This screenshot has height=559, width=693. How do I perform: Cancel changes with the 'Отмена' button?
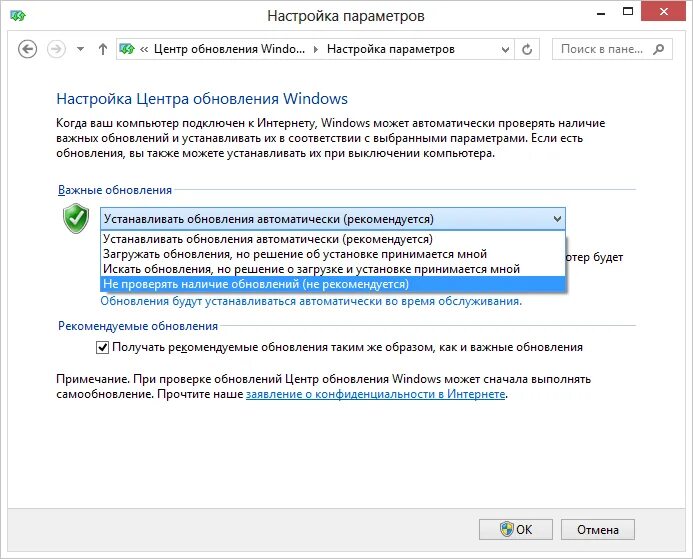coord(598,529)
